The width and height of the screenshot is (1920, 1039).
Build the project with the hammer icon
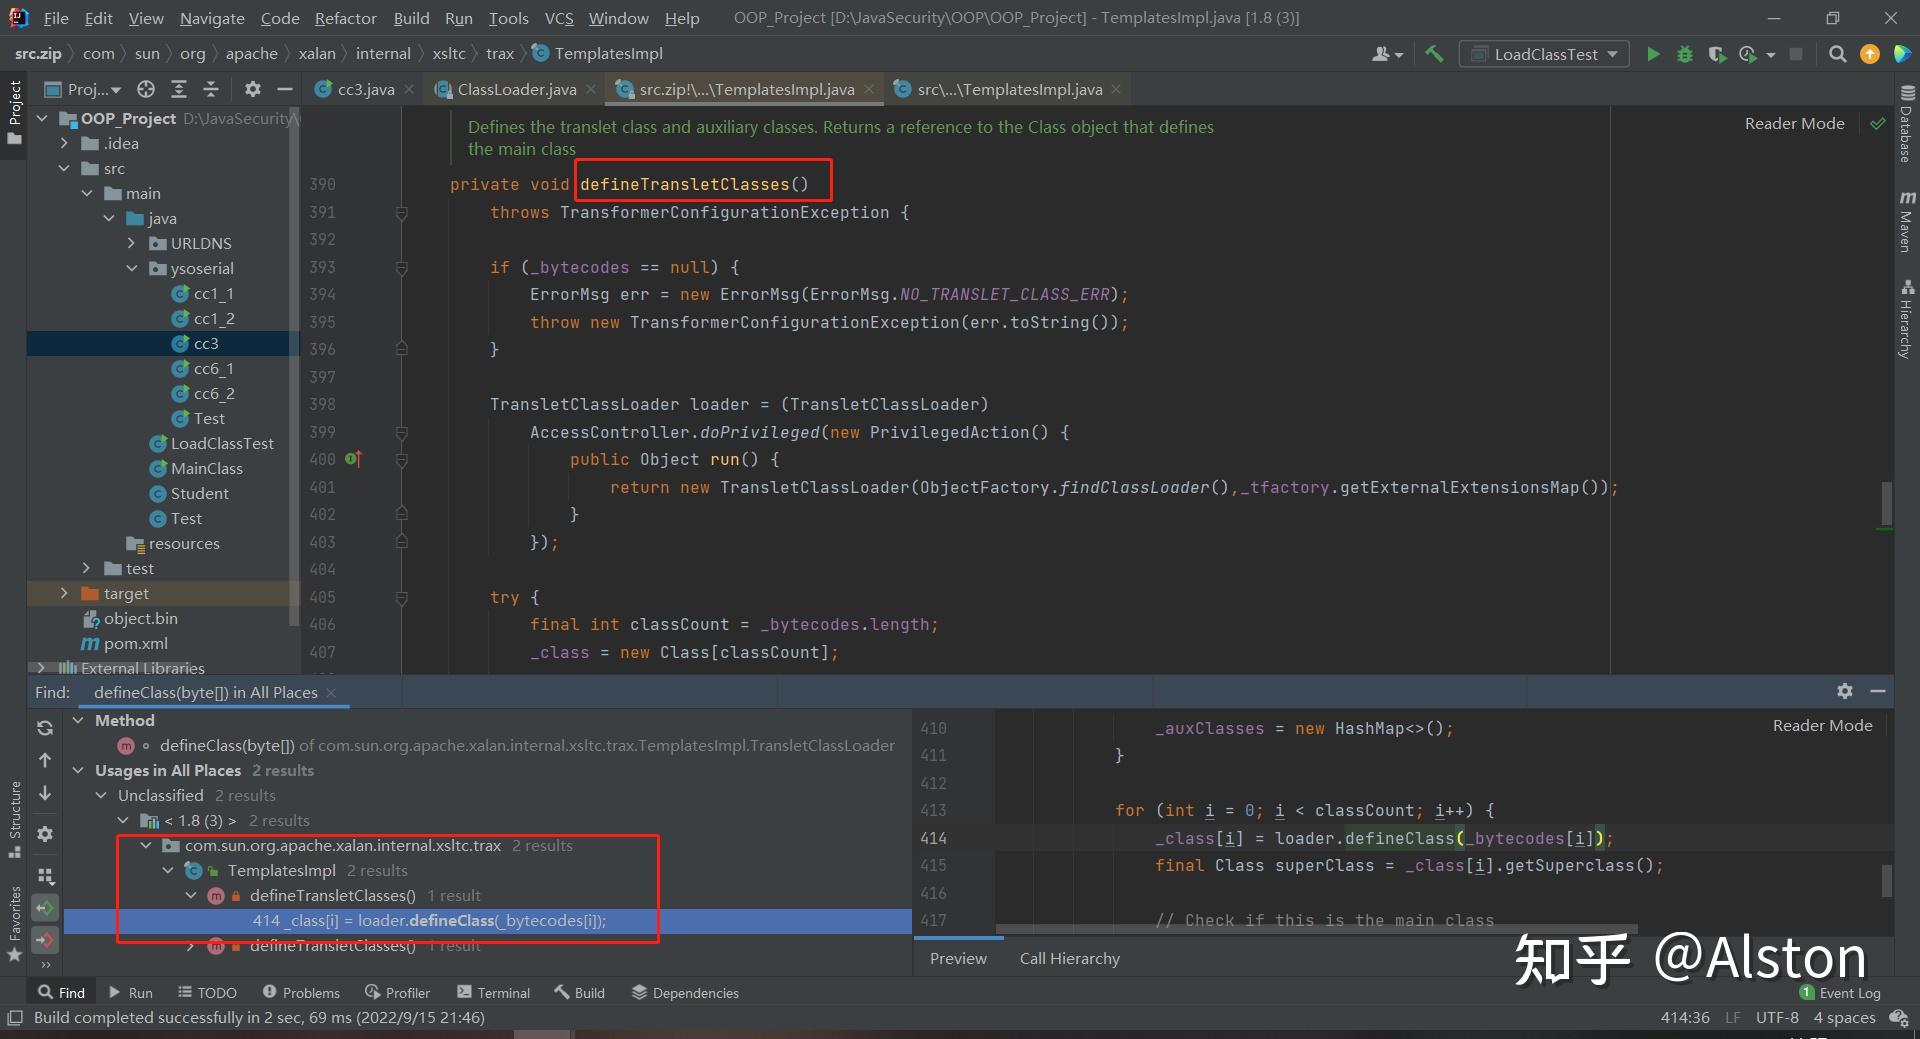pyautogui.click(x=1434, y=55)
